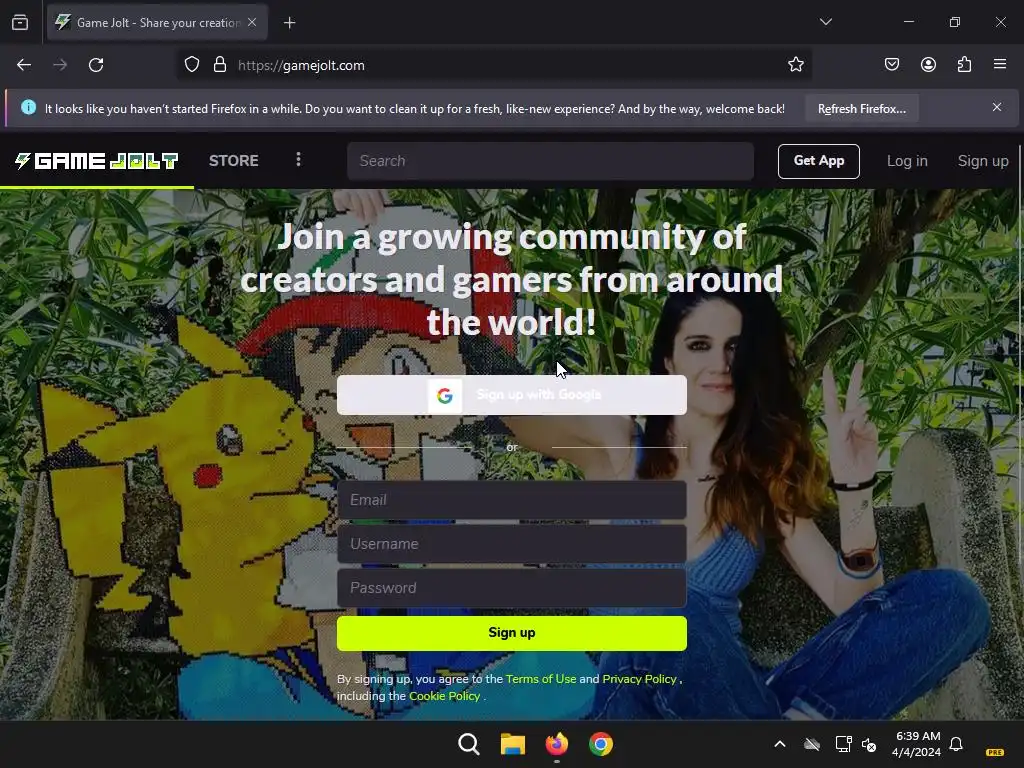The width and height of the screenshot is (1024, 768).
Task: Click the muted volume tray icon
Action: 869,744
